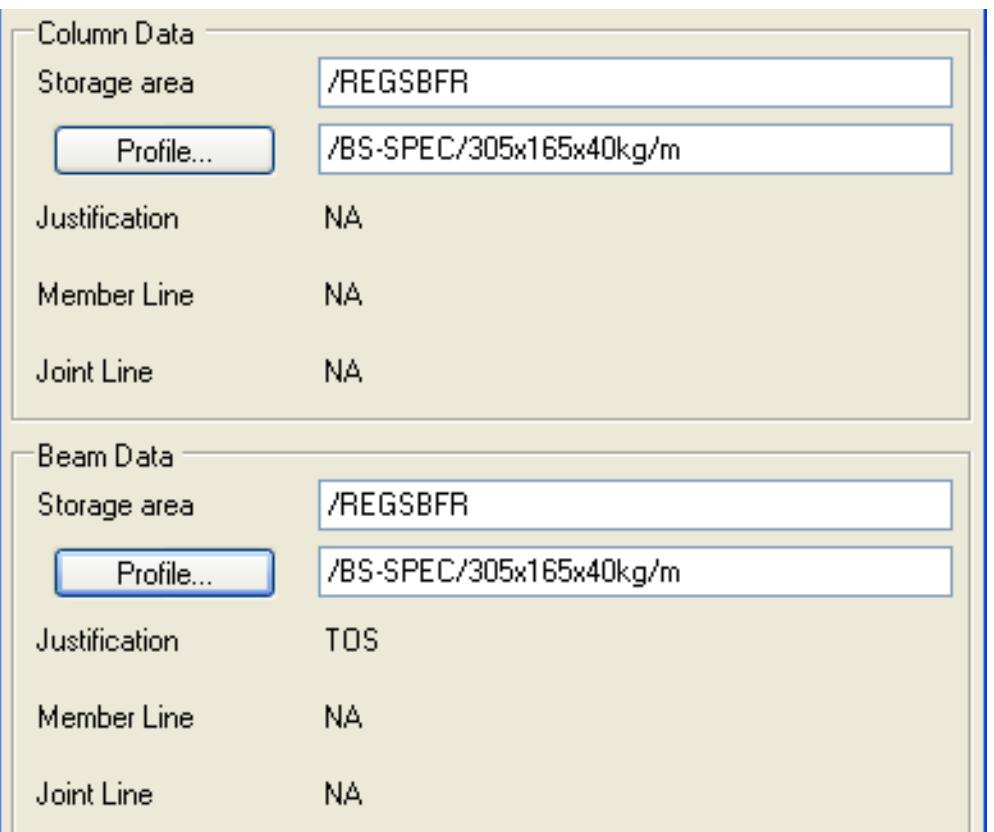
Task: Click the Profile button in Beam Data
Action: 164,575
